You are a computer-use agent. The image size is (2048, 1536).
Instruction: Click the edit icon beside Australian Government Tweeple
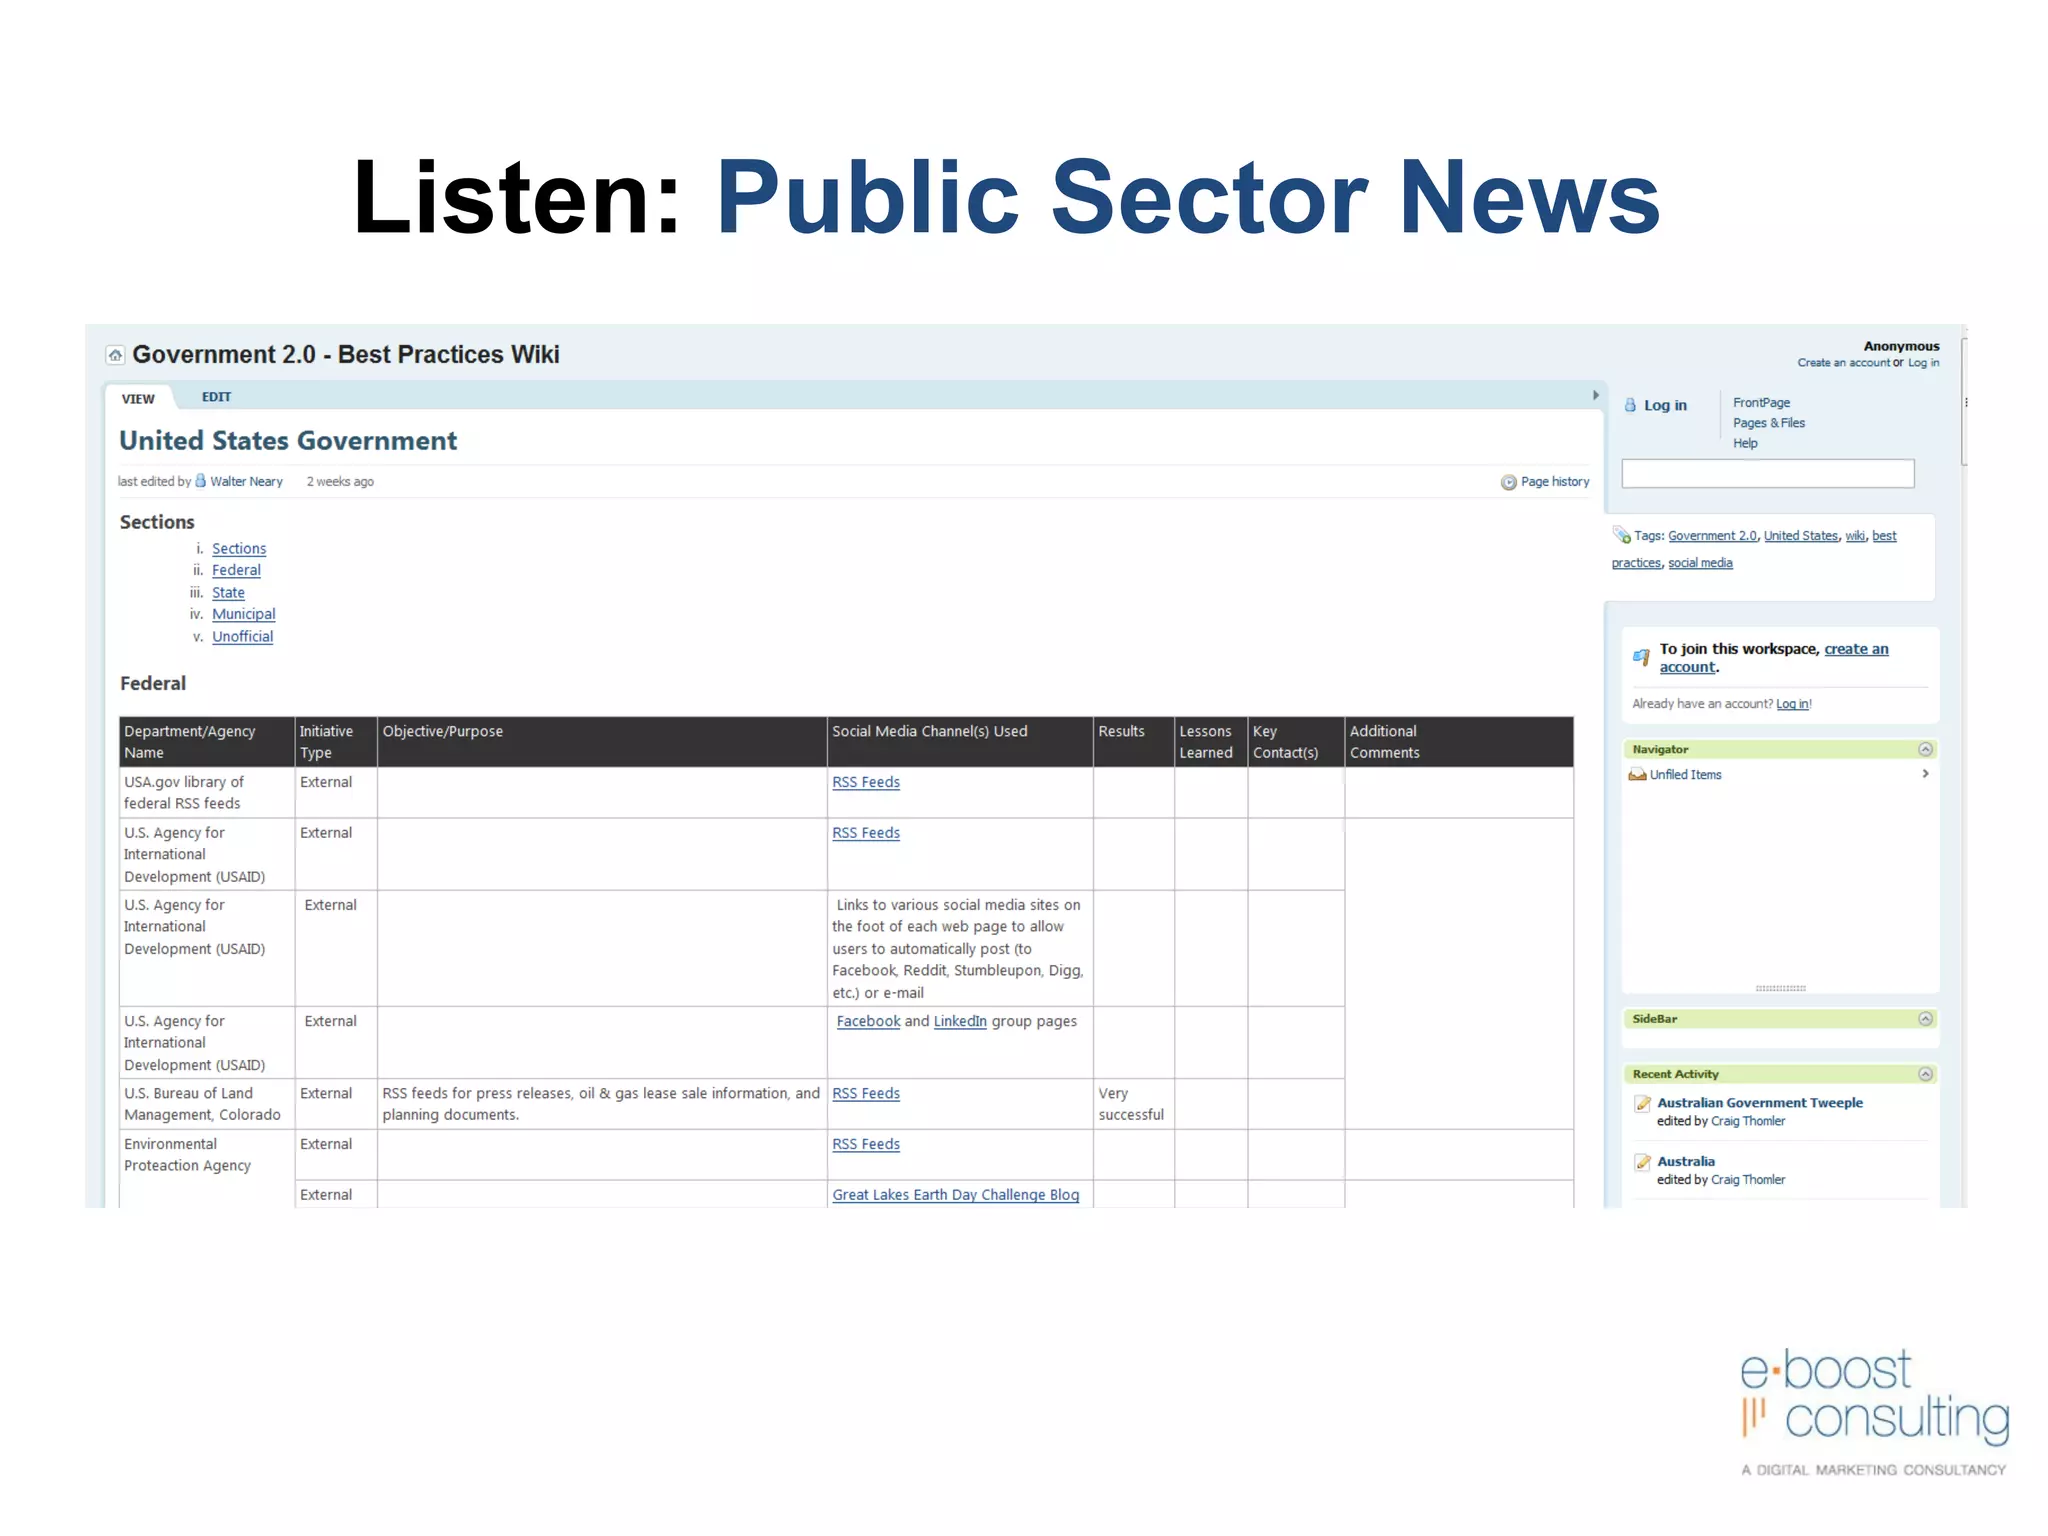click(1642, 1104)
